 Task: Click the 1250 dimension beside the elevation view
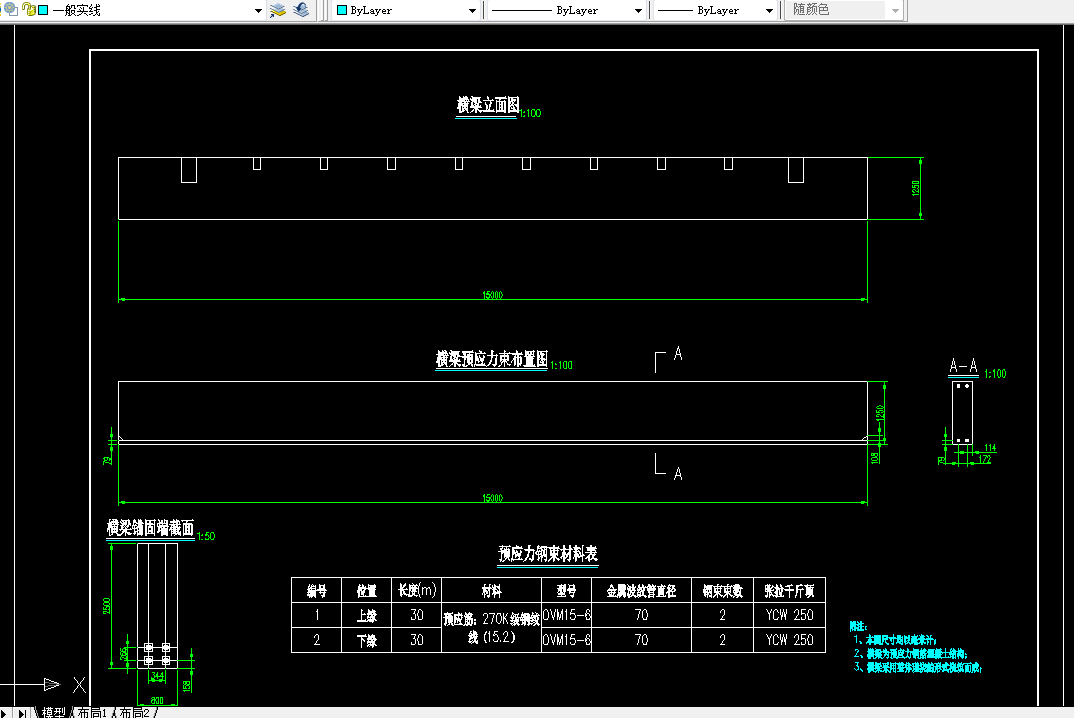click(916, 188)
